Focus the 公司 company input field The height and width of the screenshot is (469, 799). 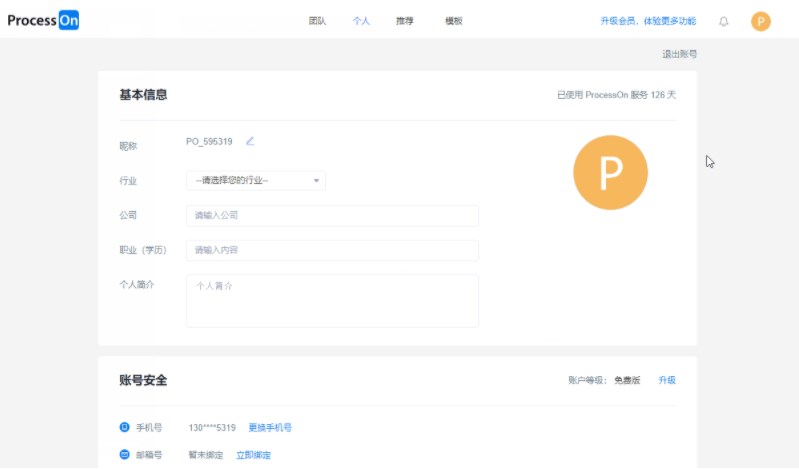click(332, 215)
